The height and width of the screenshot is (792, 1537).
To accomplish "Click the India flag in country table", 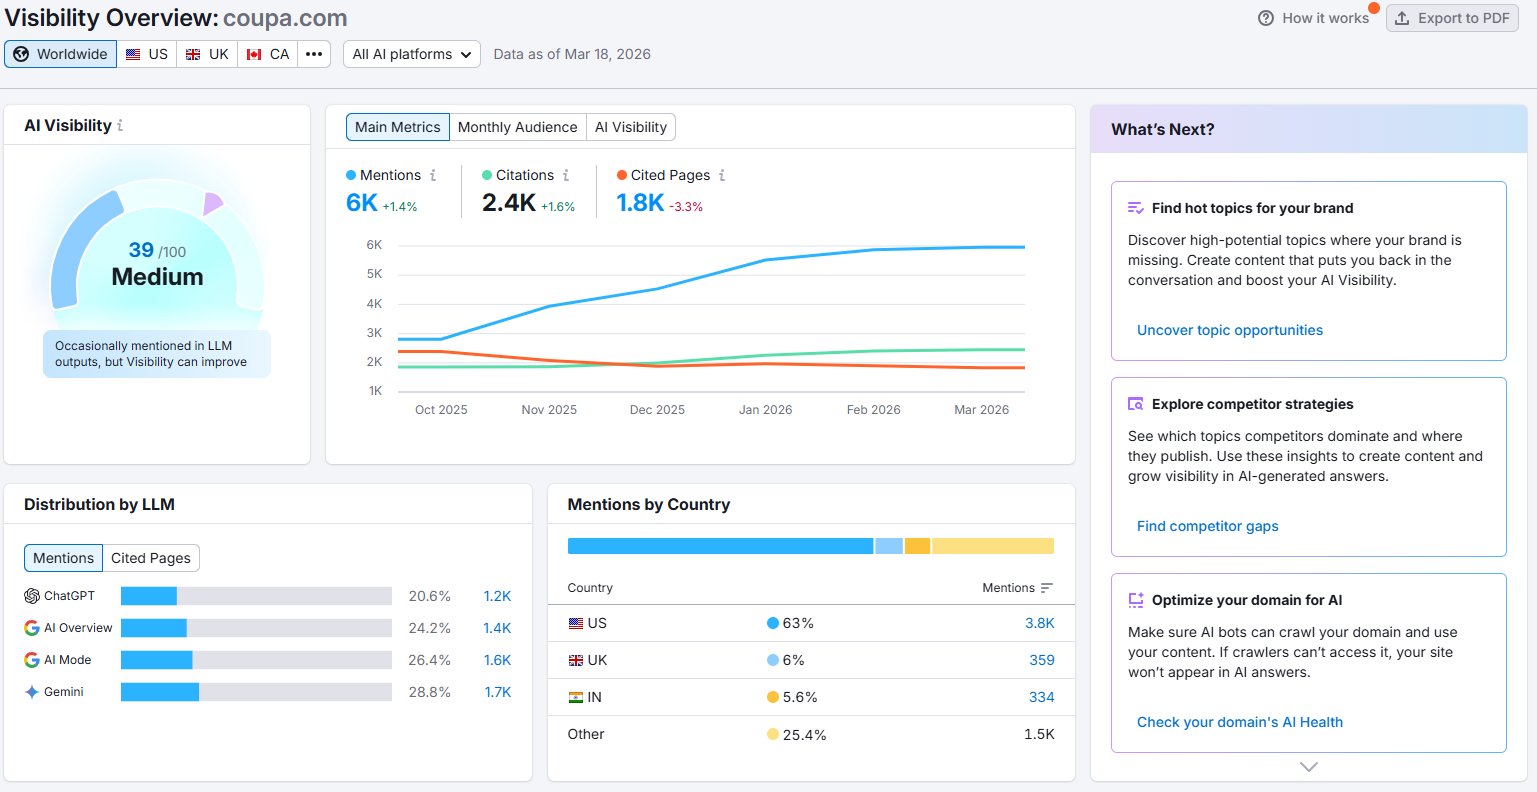I will click(576, 697).
